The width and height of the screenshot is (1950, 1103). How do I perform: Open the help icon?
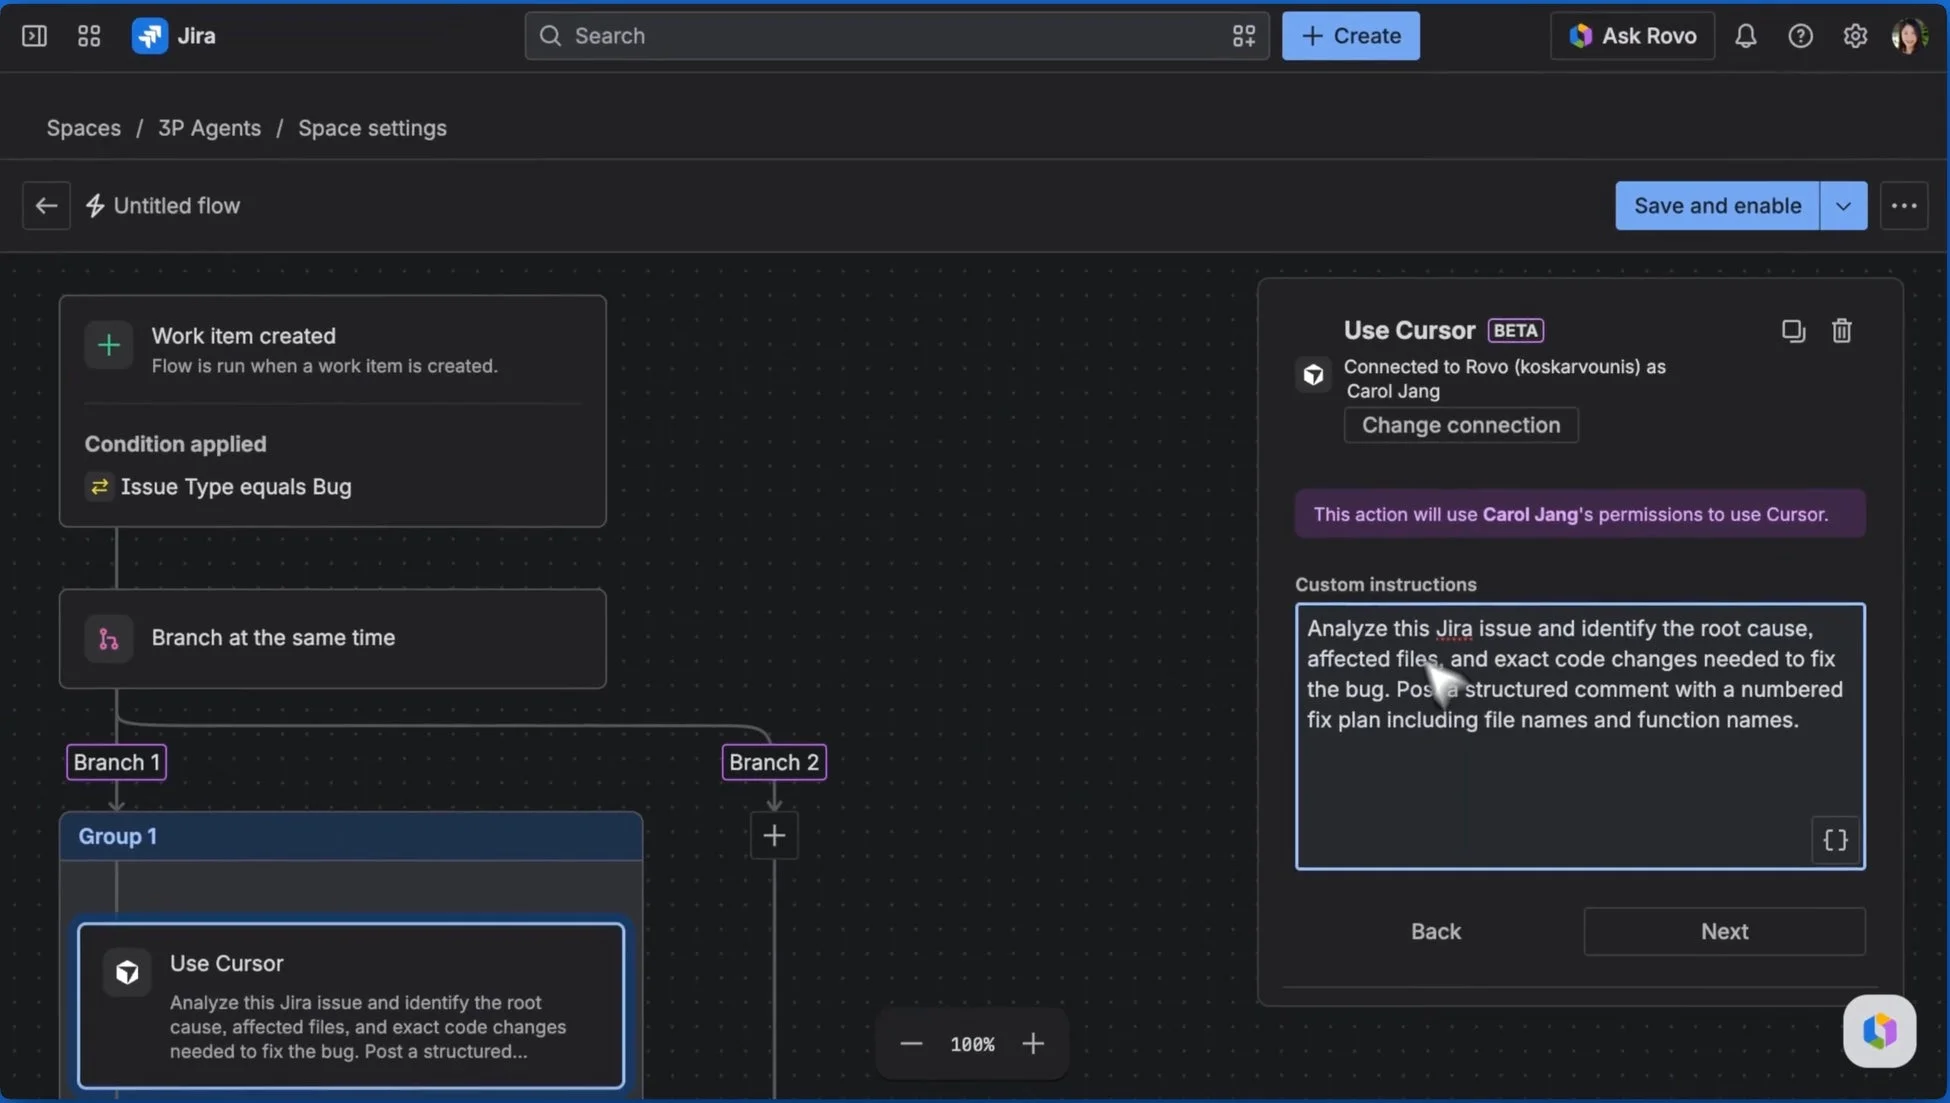click(x=1800, y=36)
